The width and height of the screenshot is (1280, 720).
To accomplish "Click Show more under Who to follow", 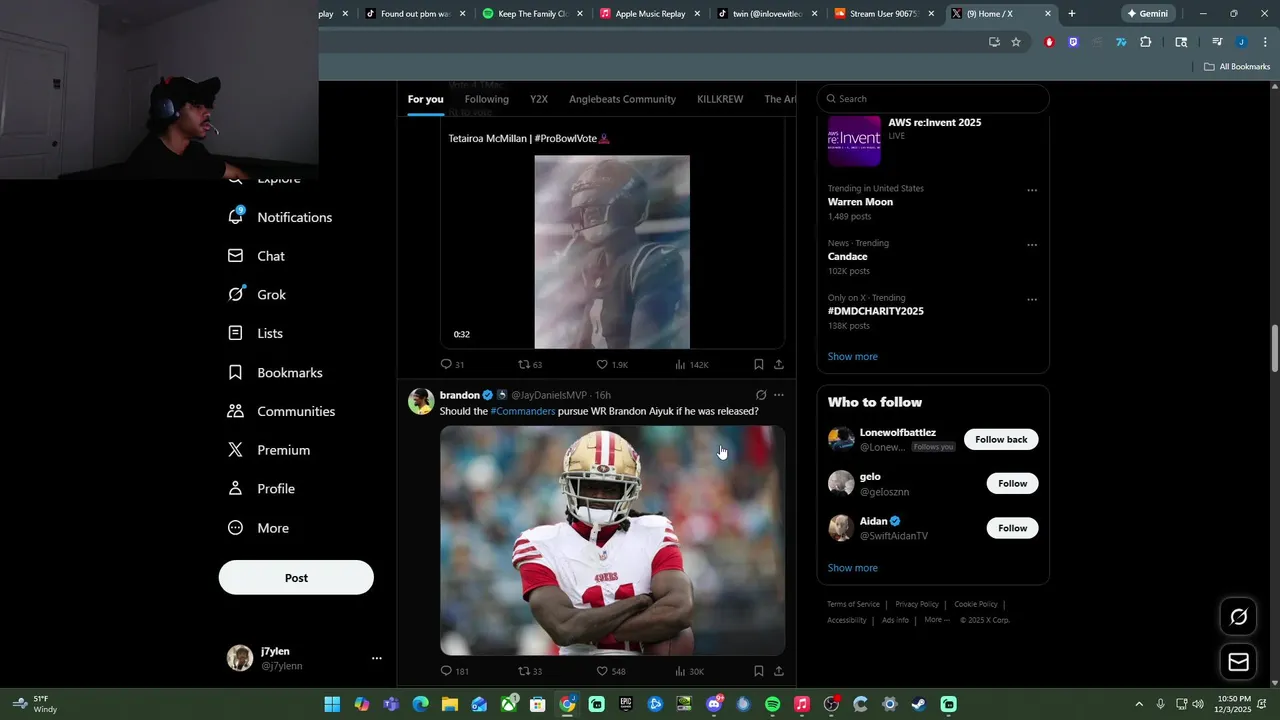I will 853,568.
